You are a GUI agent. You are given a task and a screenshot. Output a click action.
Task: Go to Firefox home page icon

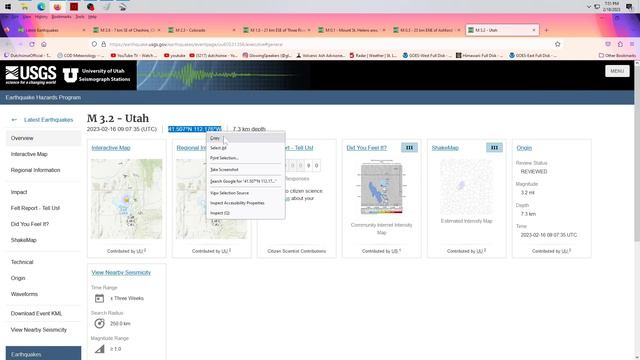pos(44,44)
